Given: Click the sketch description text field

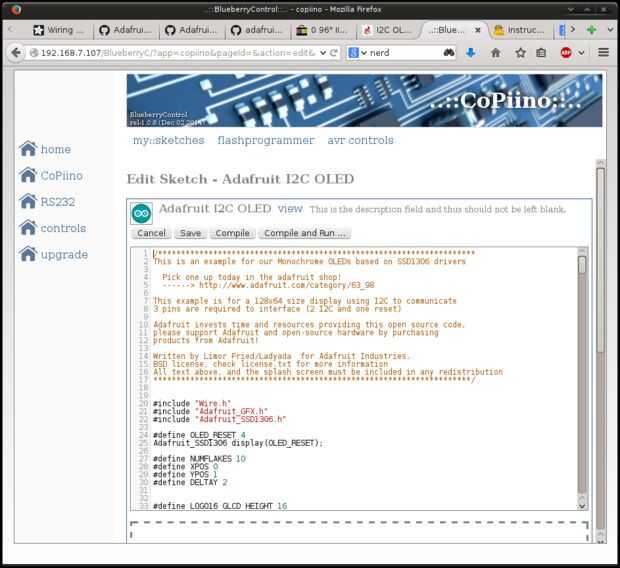Looking at the screenshot, I should coord(437,209).
